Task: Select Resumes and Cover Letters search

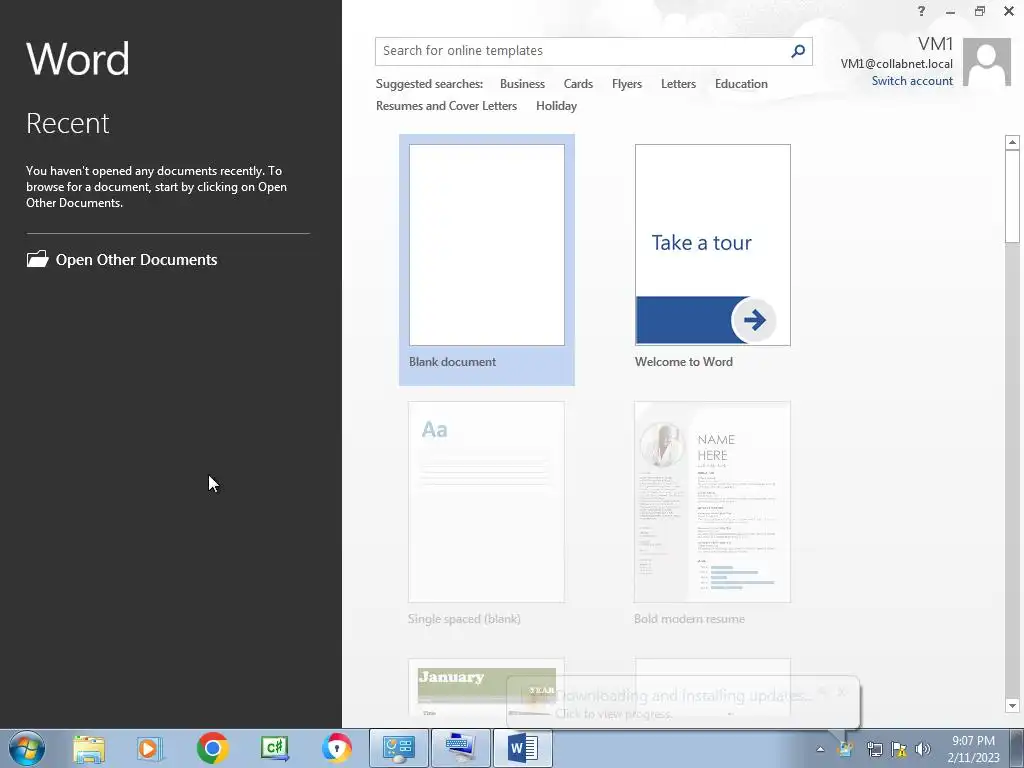Action: 446,106
